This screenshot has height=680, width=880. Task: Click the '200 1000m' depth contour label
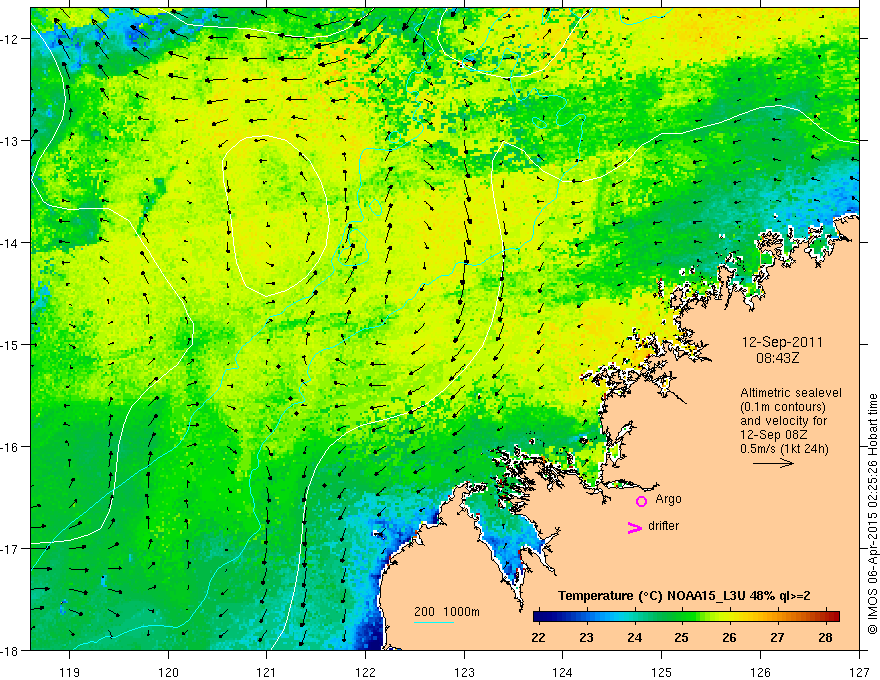pos(447,612)
